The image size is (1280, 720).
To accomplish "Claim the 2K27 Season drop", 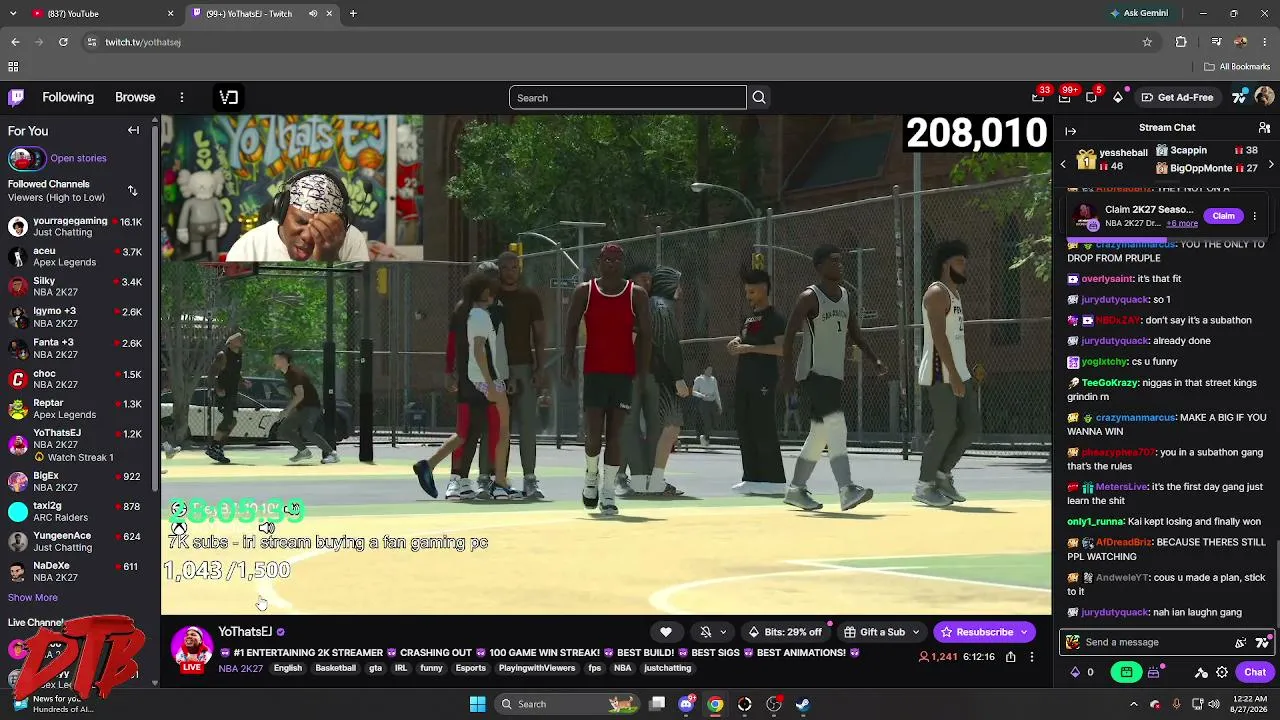I will pyautogui.click(x=1223, y=216).
